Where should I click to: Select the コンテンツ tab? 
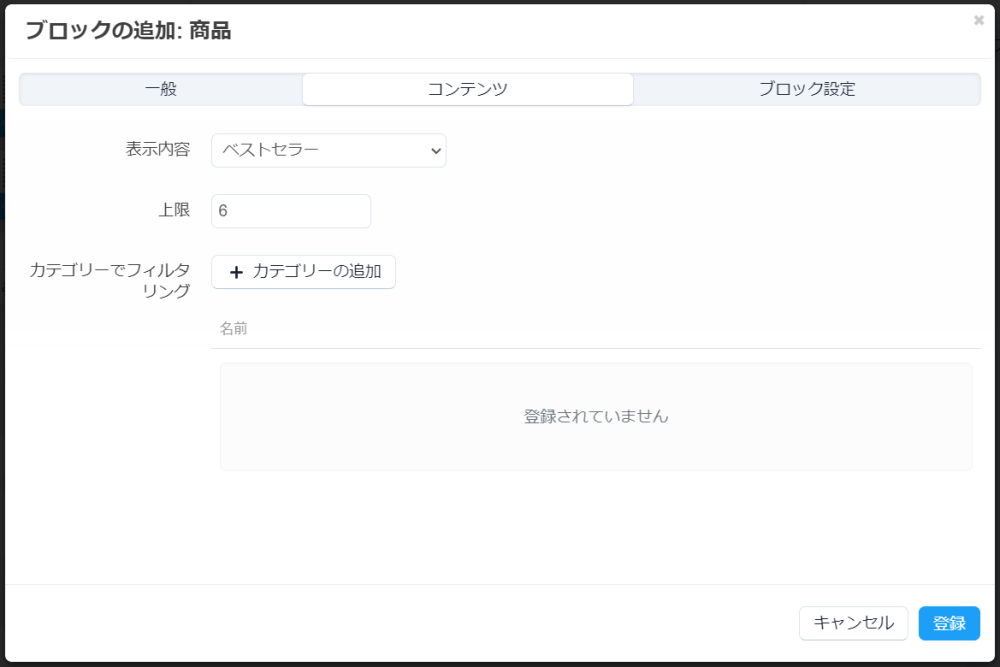(x=467, y=89)
